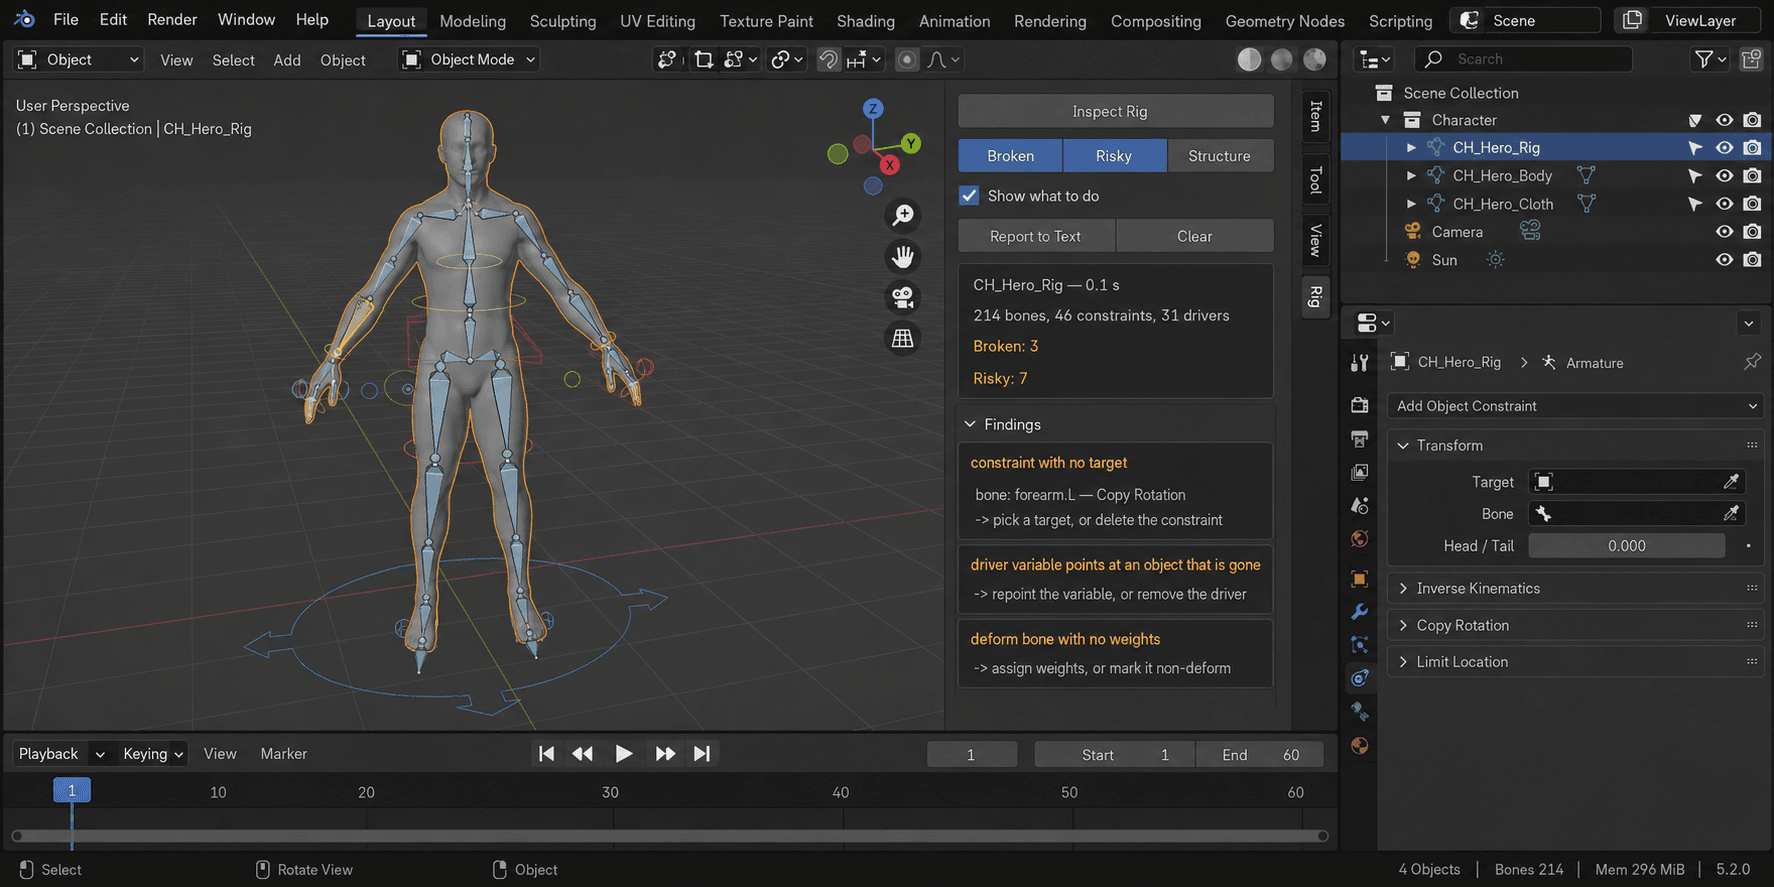
Task: Toggle camera view with camera icon
Action: [x=903, y=298]
